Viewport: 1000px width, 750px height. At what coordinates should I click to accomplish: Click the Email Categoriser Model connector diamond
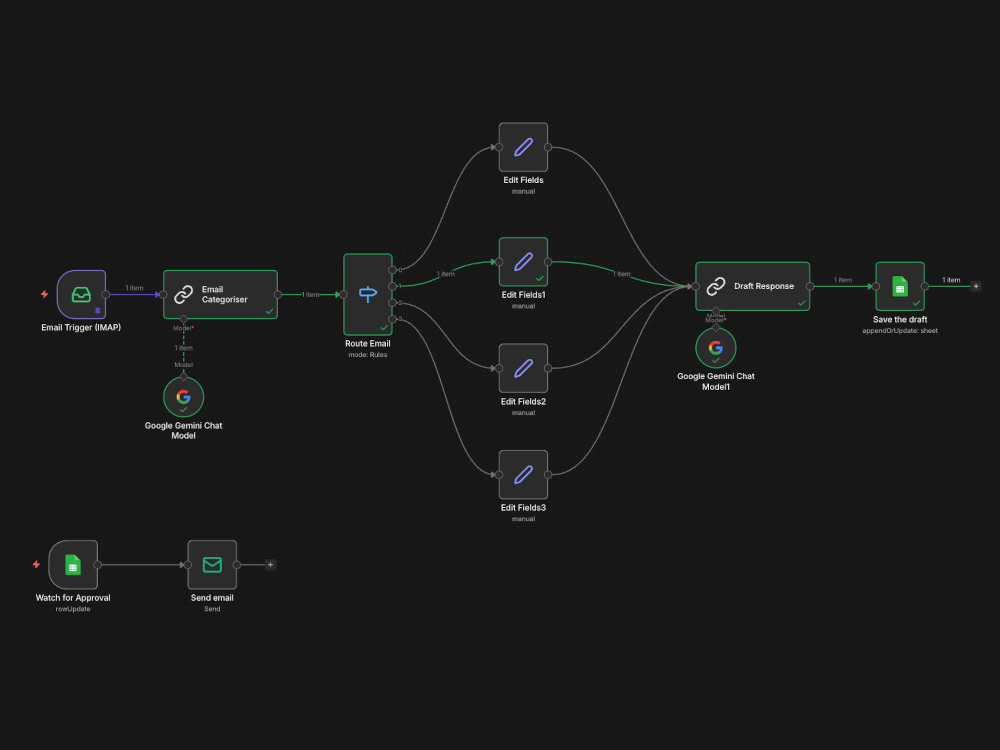click(x=184, y=319)
